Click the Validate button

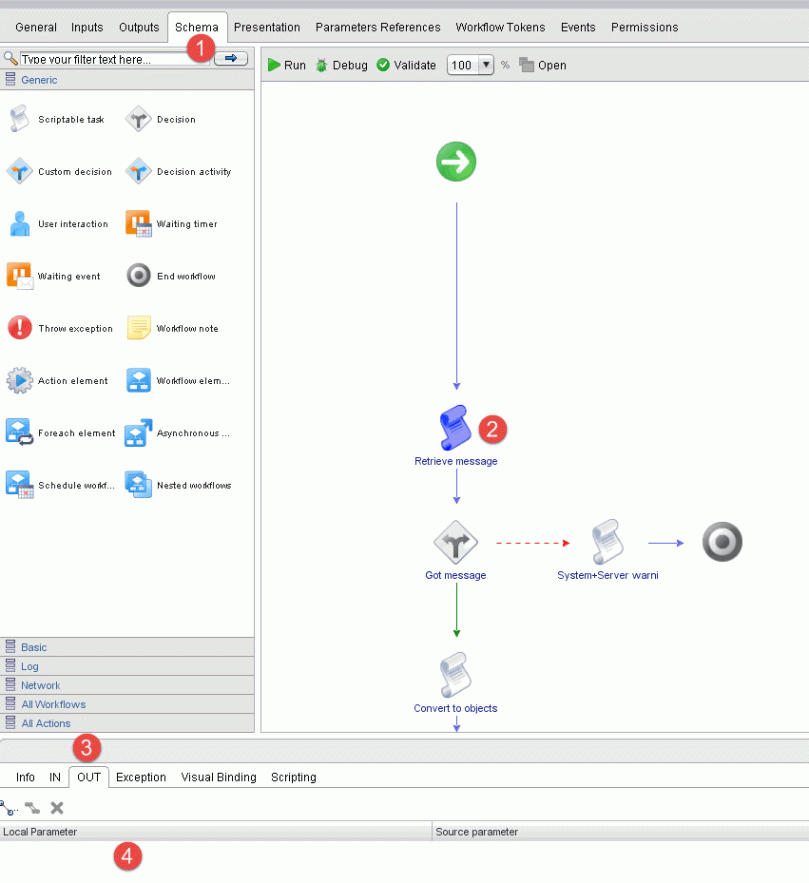tap(406, 65)
